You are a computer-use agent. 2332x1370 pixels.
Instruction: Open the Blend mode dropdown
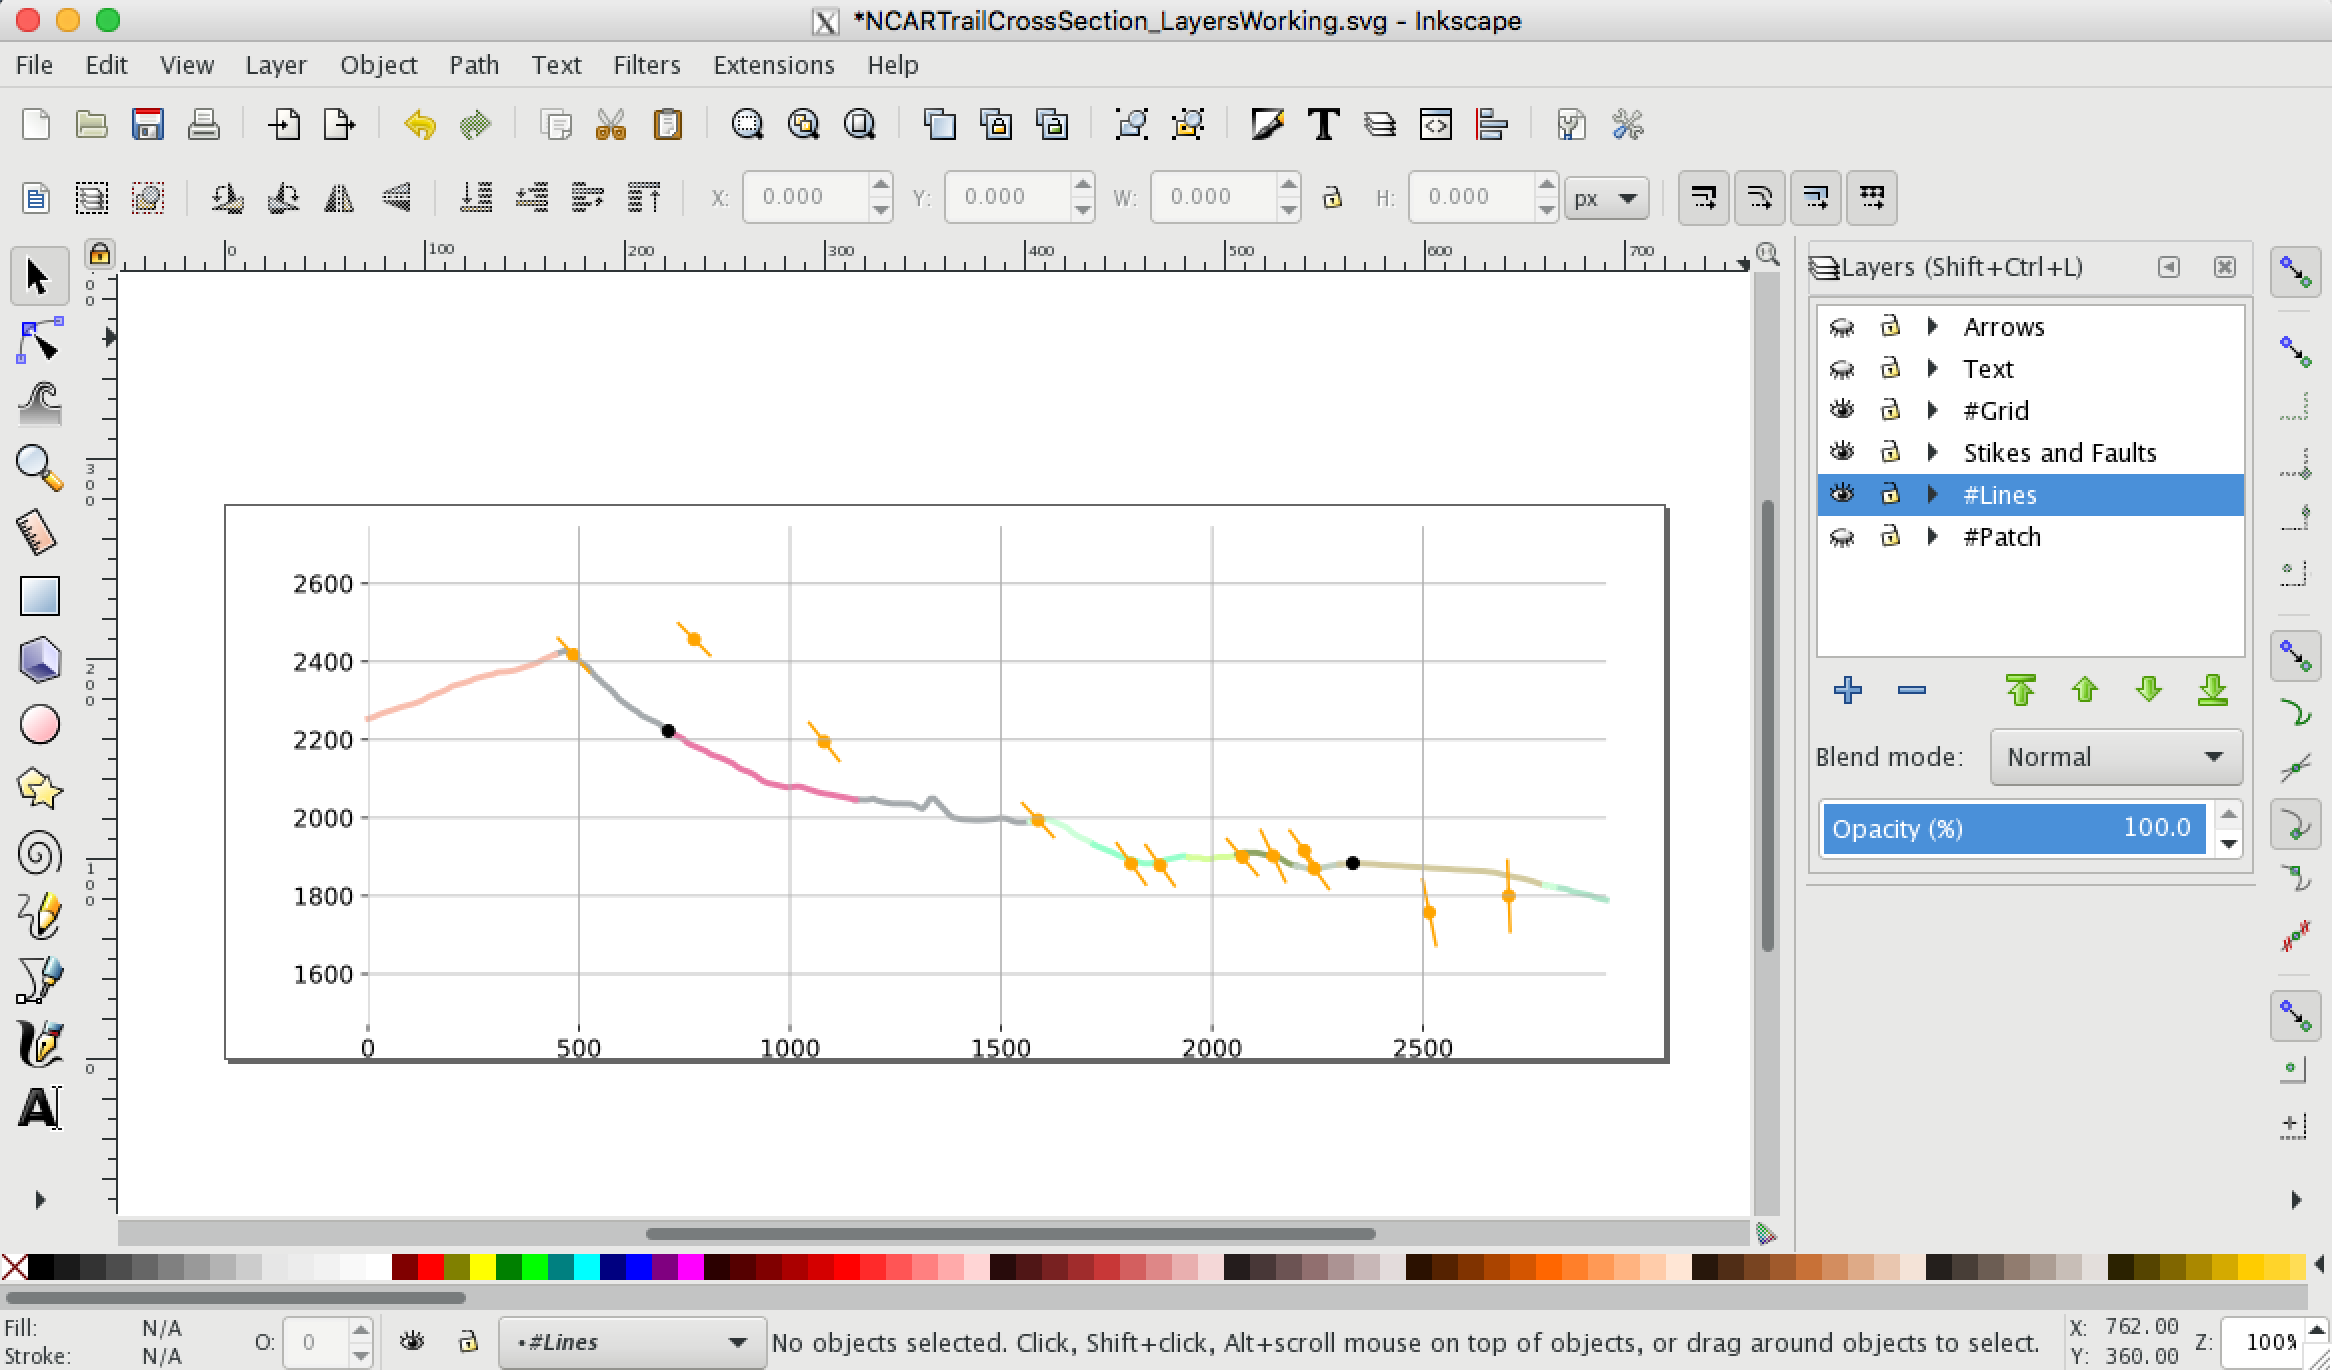(x=2115, y=757)
